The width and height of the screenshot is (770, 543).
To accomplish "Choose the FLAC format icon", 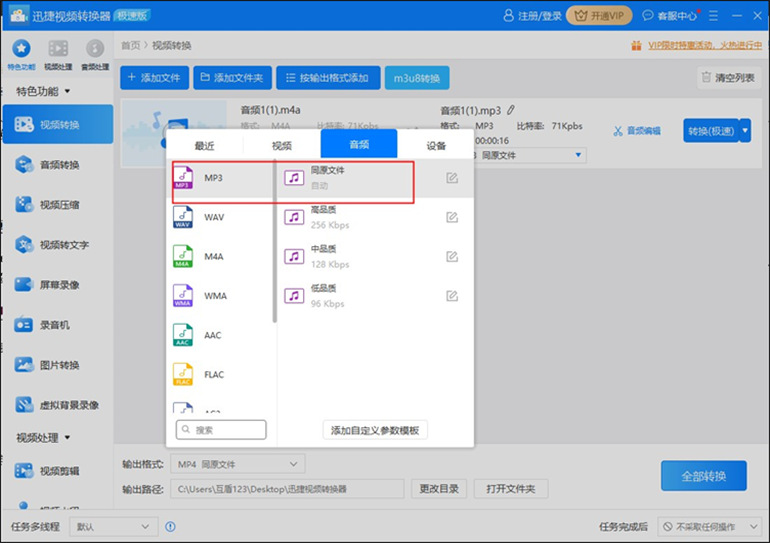I will tap(183, 375).
